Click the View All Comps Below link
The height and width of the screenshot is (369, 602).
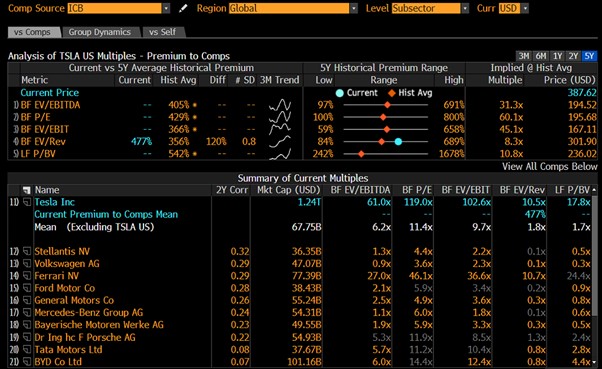[549, 167]
